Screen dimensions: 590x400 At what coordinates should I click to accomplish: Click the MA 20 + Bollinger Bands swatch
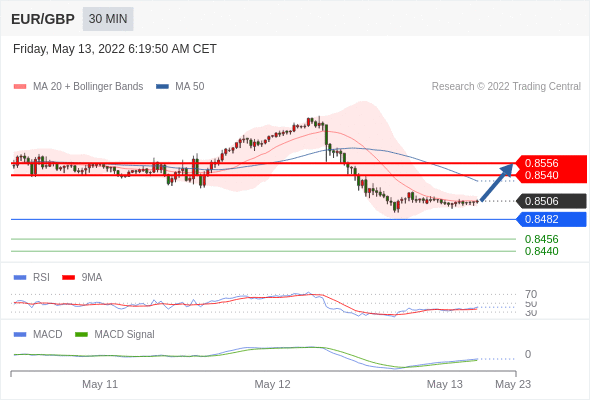(x=20, y=87)
